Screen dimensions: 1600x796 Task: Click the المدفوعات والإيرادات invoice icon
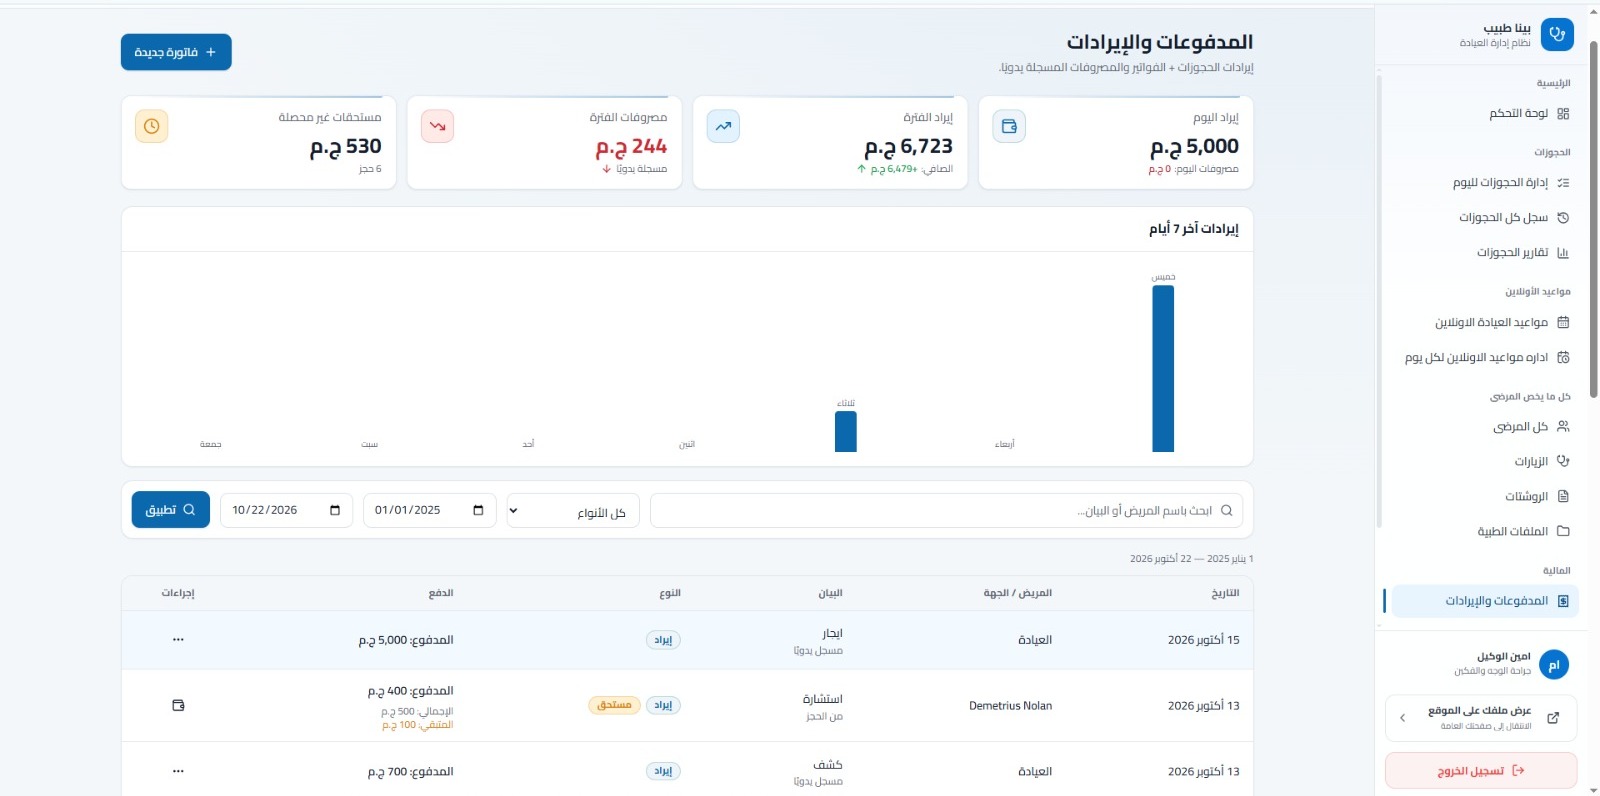pyautogui.click(x=1563, y=601)
